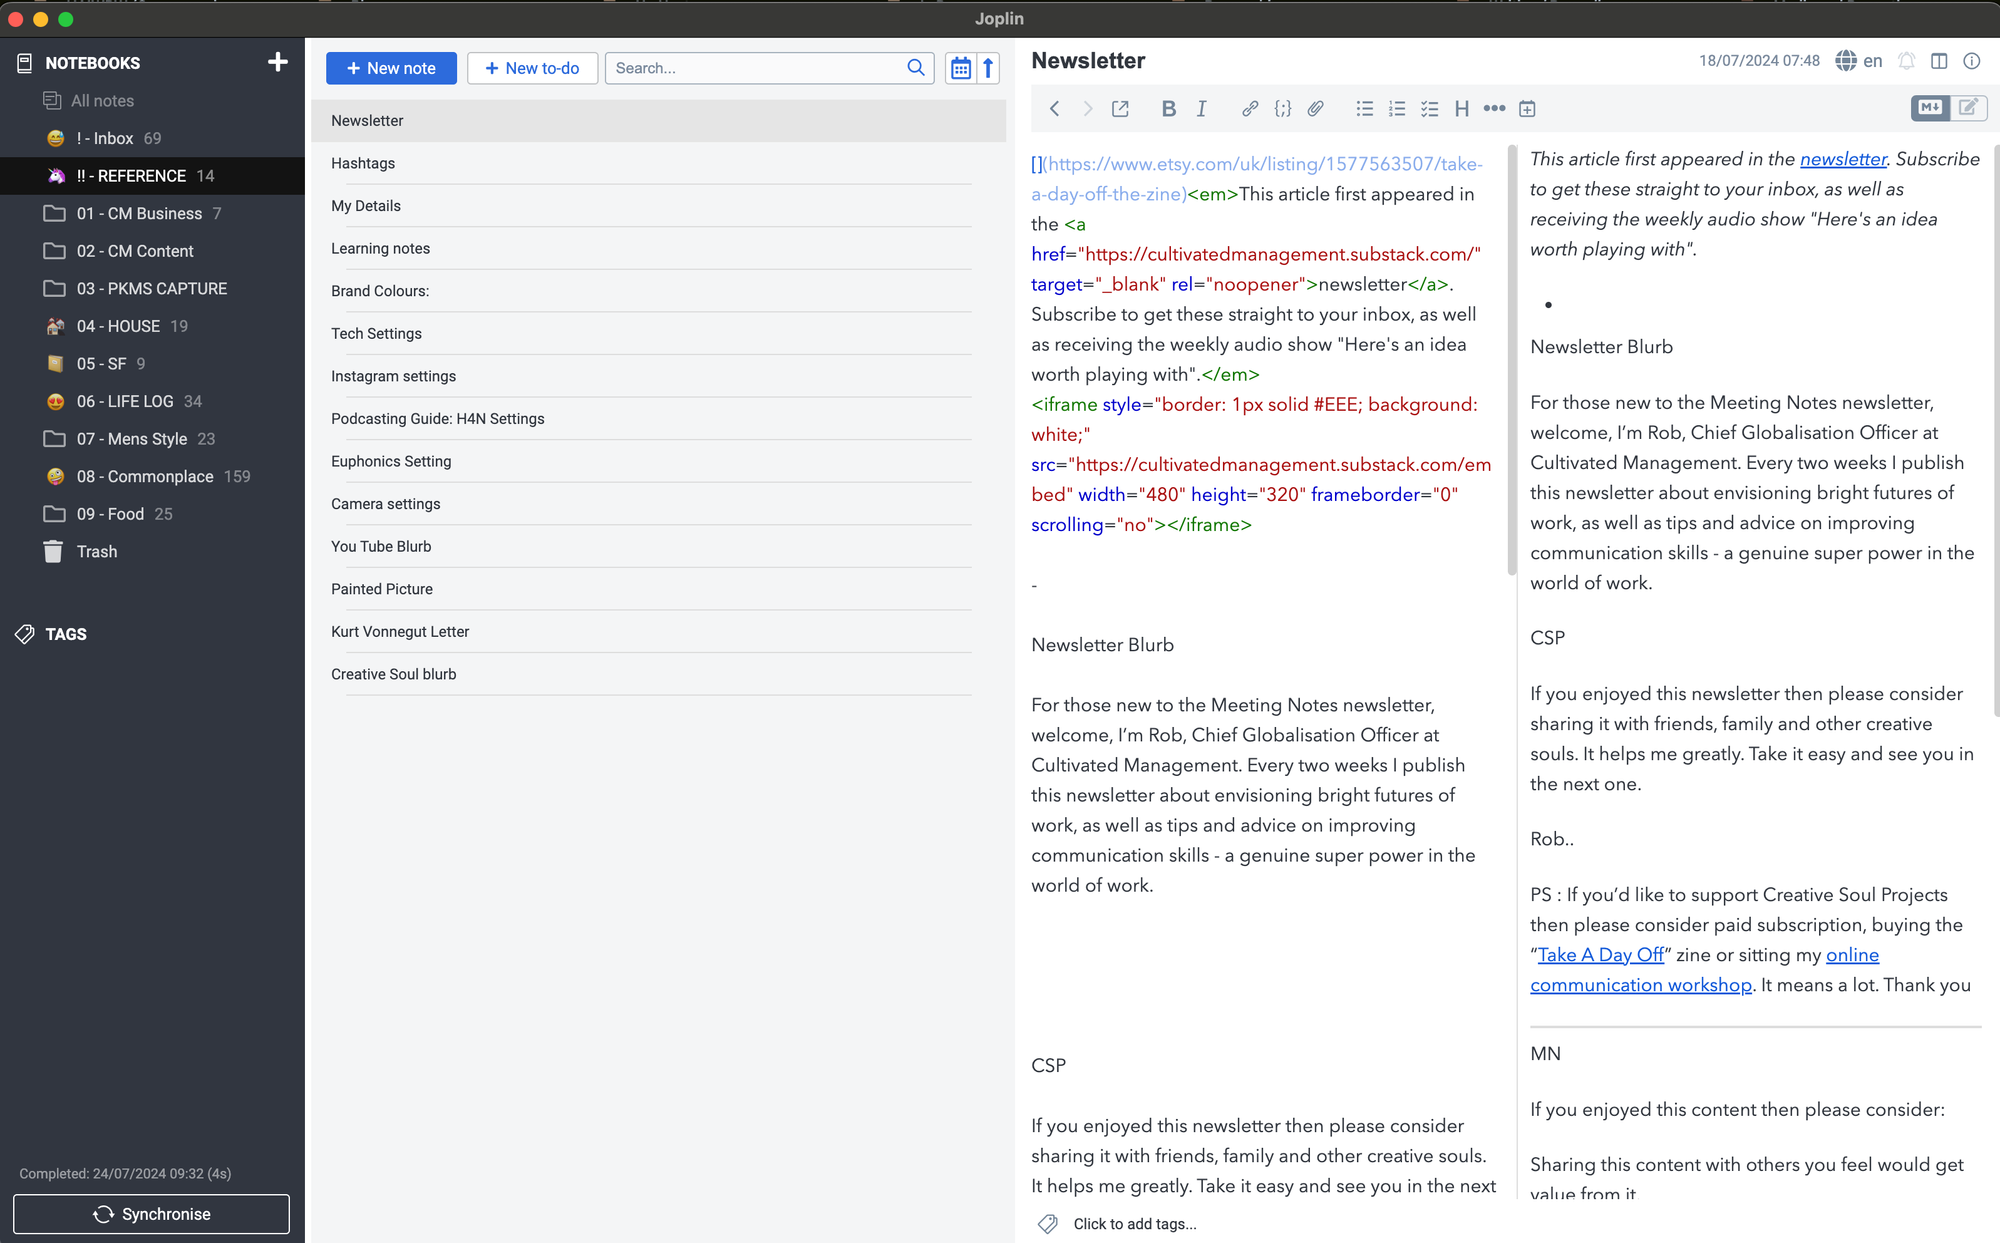The image size is (2000, 1243).
Task: Open the 08 - Commonplace notebook
Action: pyautogui.click(x=145, y=476)
